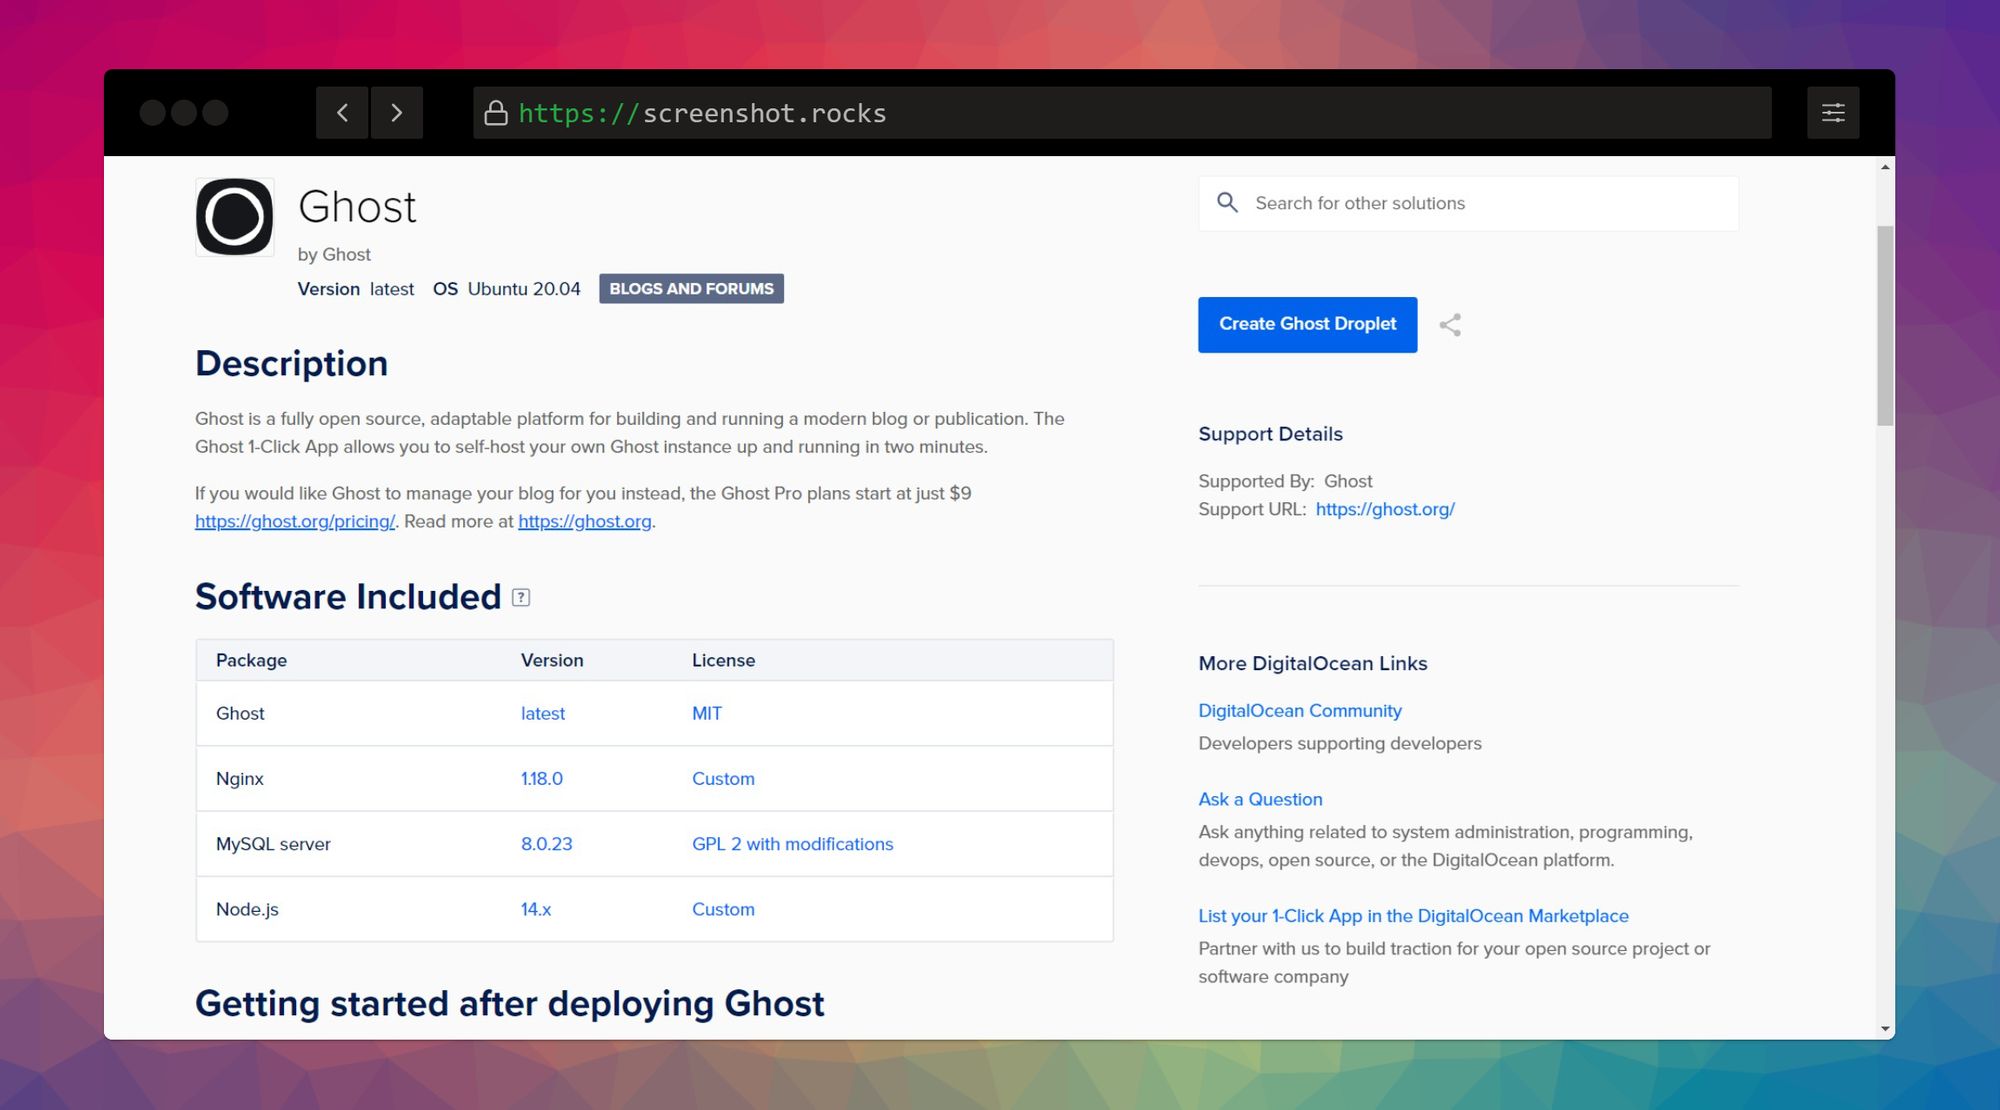Click the Node.js Custom license link

[x=723, y=909]
